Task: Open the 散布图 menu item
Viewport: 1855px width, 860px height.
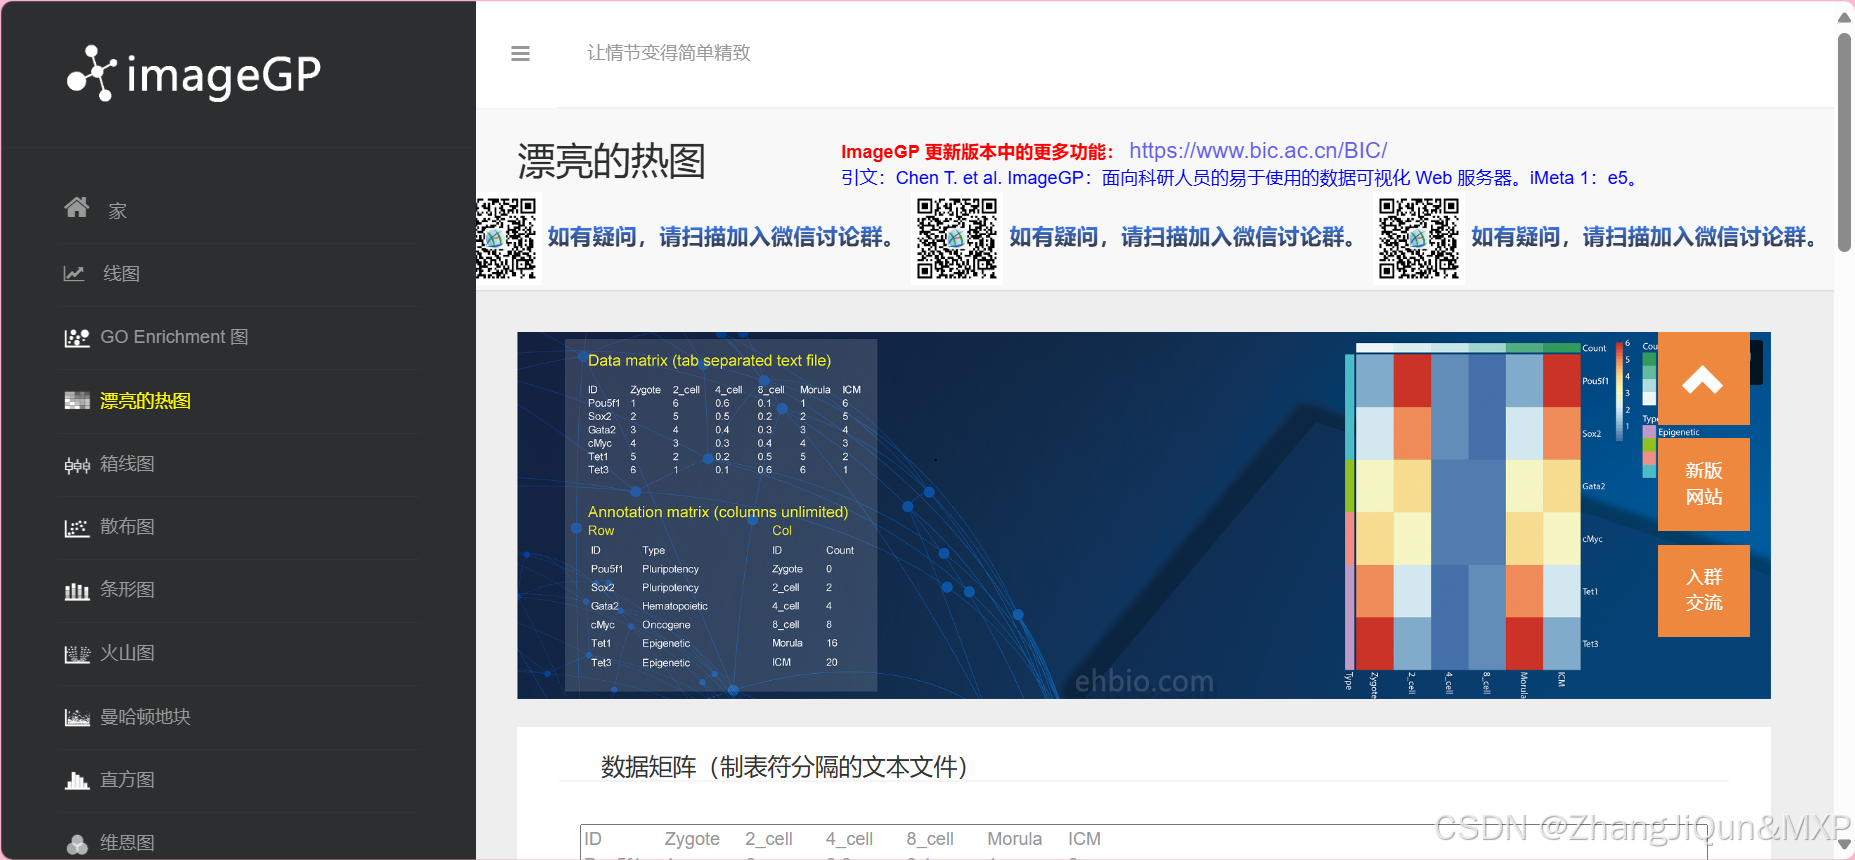Action: pos(127,527)
